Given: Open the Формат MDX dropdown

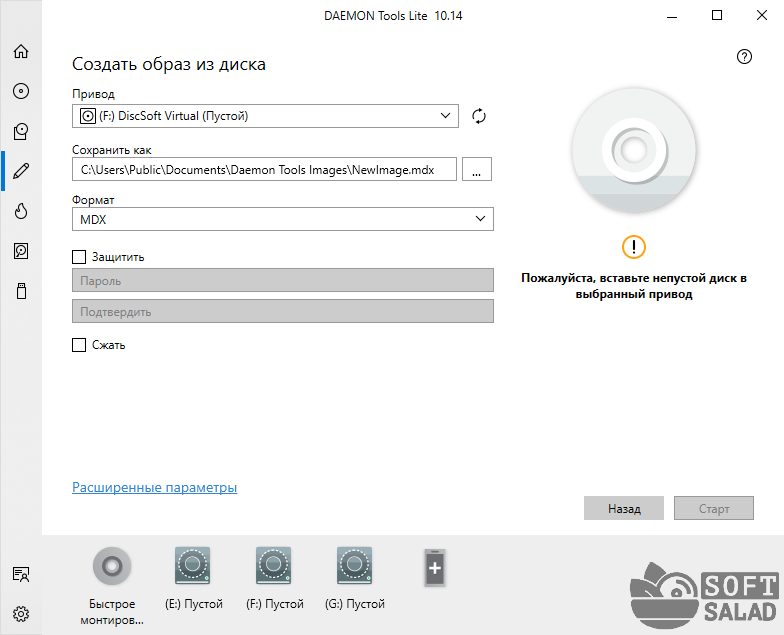Looking at the screenshot, I should 282,219.
